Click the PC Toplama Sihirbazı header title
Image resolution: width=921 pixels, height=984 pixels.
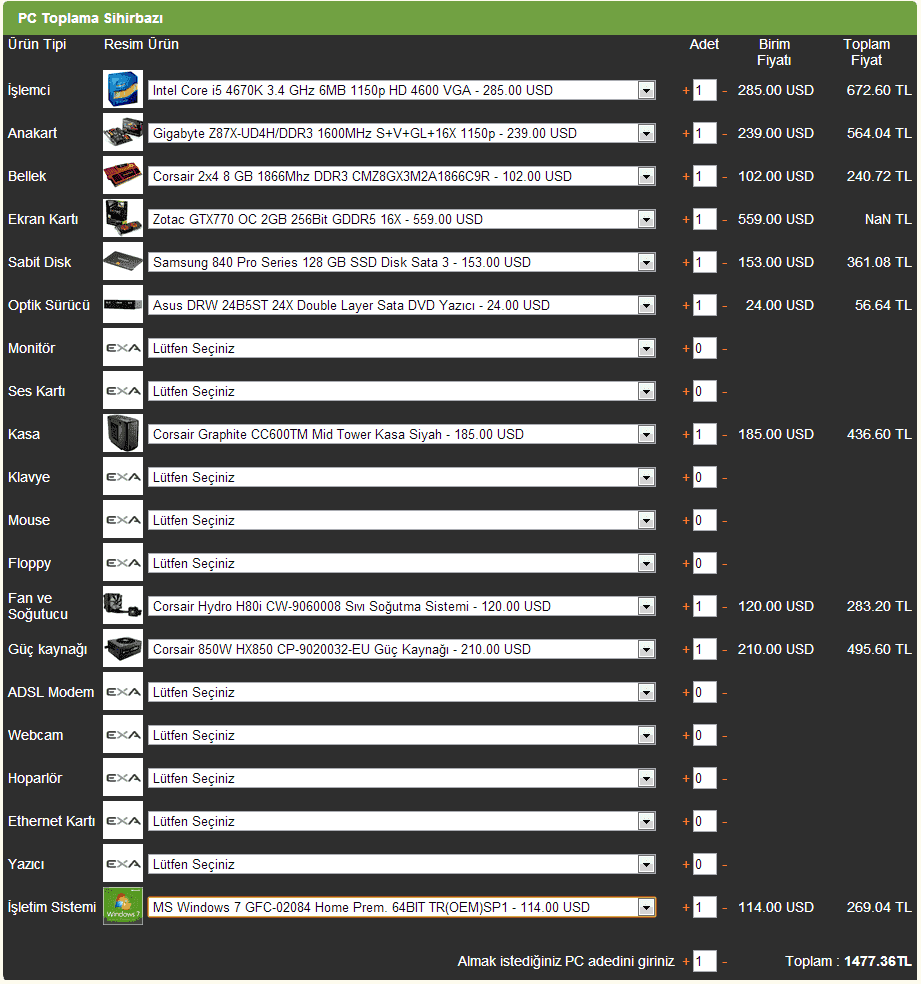(90, 18)
